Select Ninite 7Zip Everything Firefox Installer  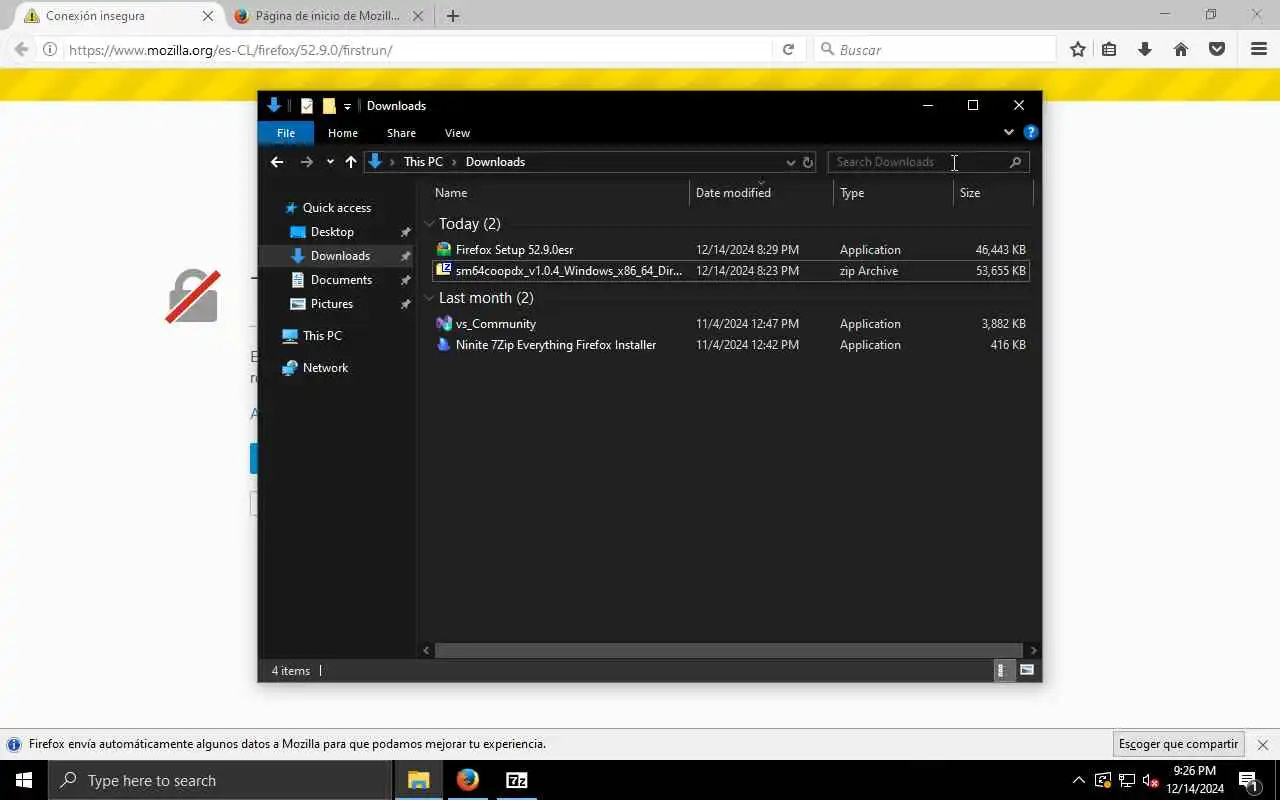[x=731, y=345]
